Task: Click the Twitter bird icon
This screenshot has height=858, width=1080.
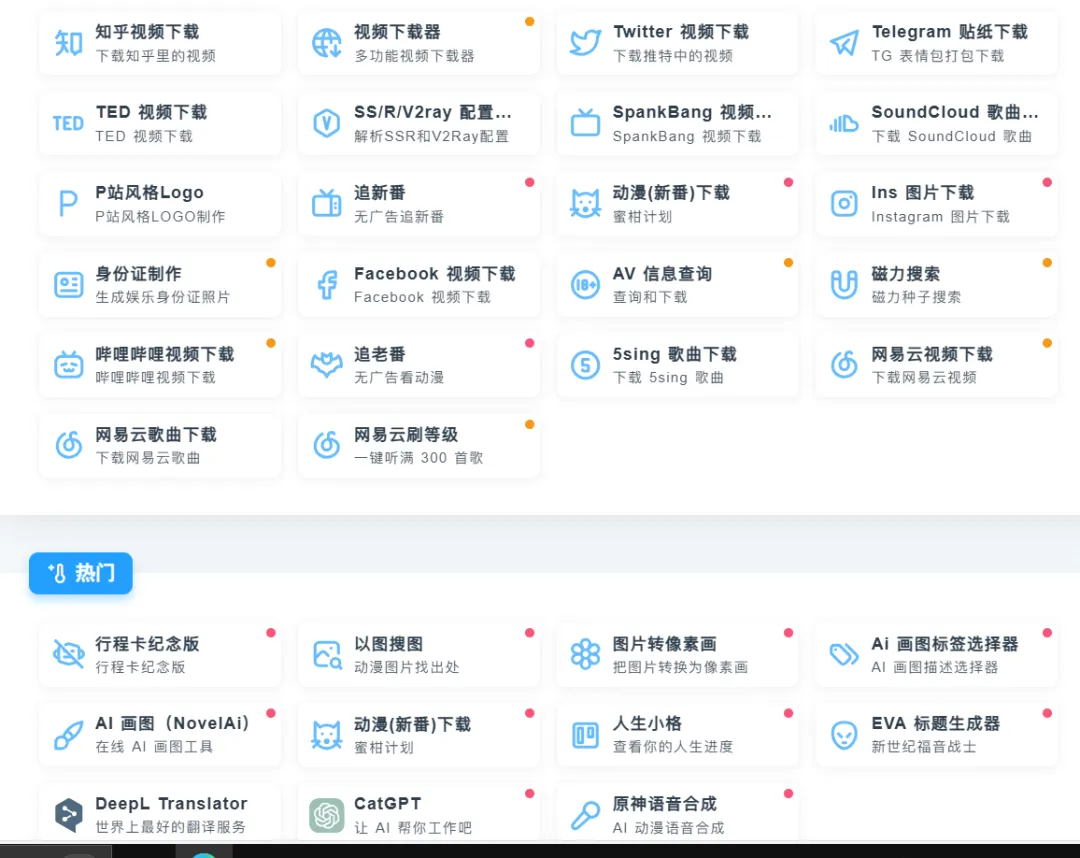Action: 585,43
